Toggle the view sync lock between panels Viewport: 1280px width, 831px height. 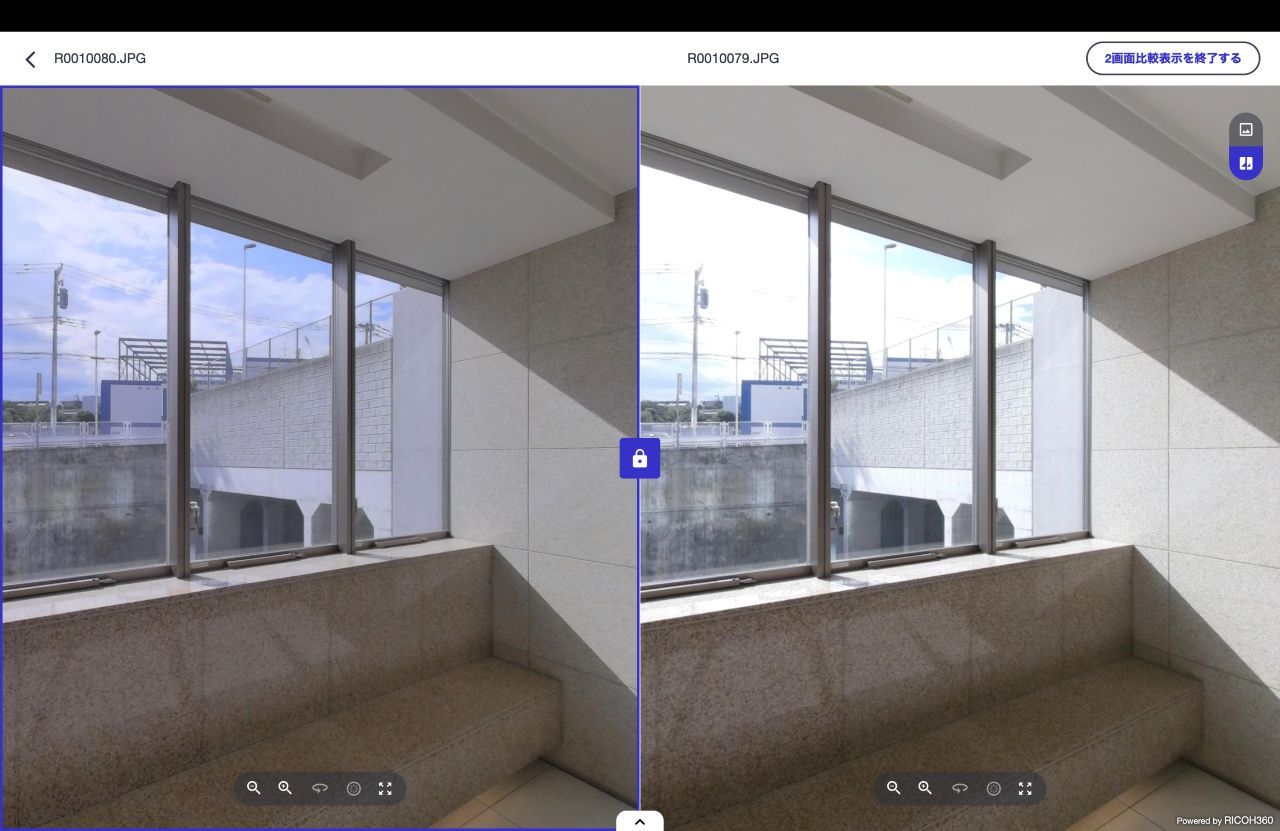pos(640,459)
